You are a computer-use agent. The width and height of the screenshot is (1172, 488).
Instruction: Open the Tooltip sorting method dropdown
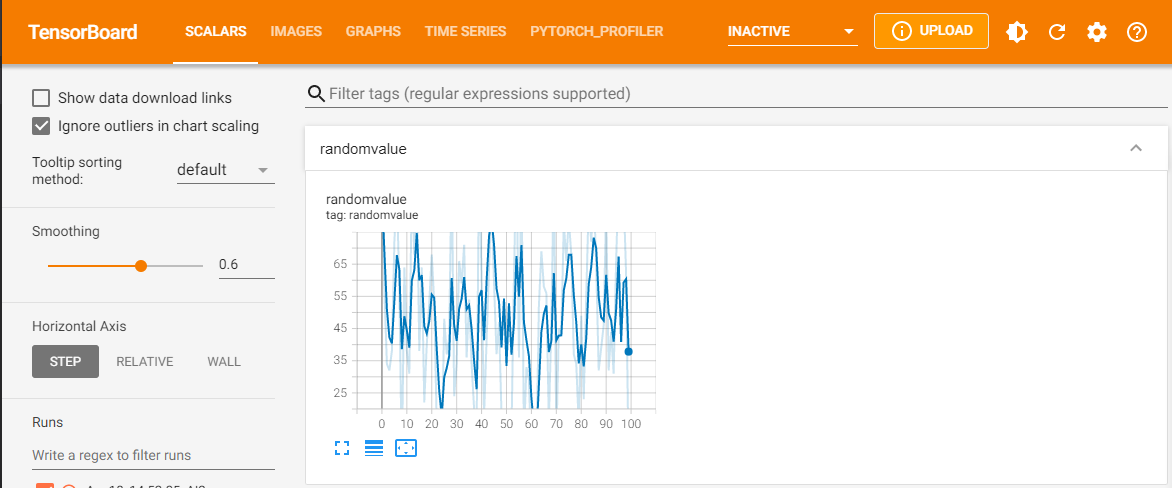click(x=224, y=170)
